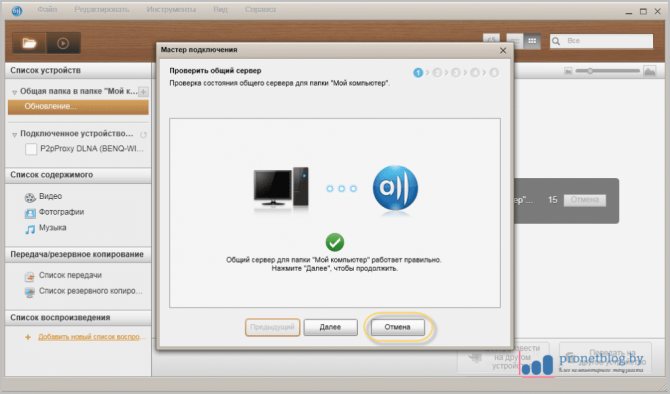Open the Инструменты menu
This screenshot has width=670, height=394.
171,9
